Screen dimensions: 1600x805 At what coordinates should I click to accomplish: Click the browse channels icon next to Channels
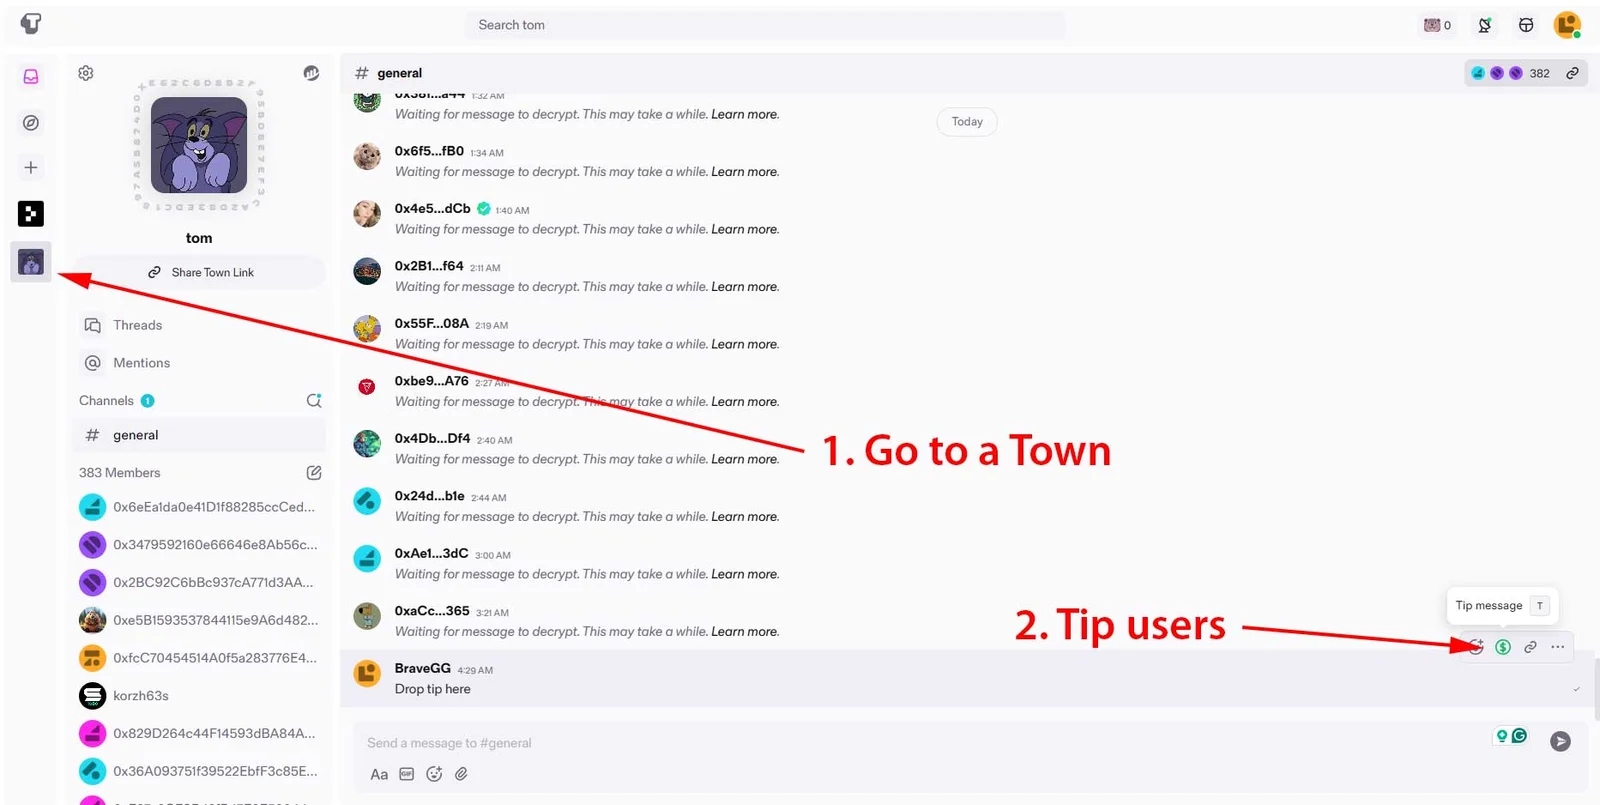[313, 401]
